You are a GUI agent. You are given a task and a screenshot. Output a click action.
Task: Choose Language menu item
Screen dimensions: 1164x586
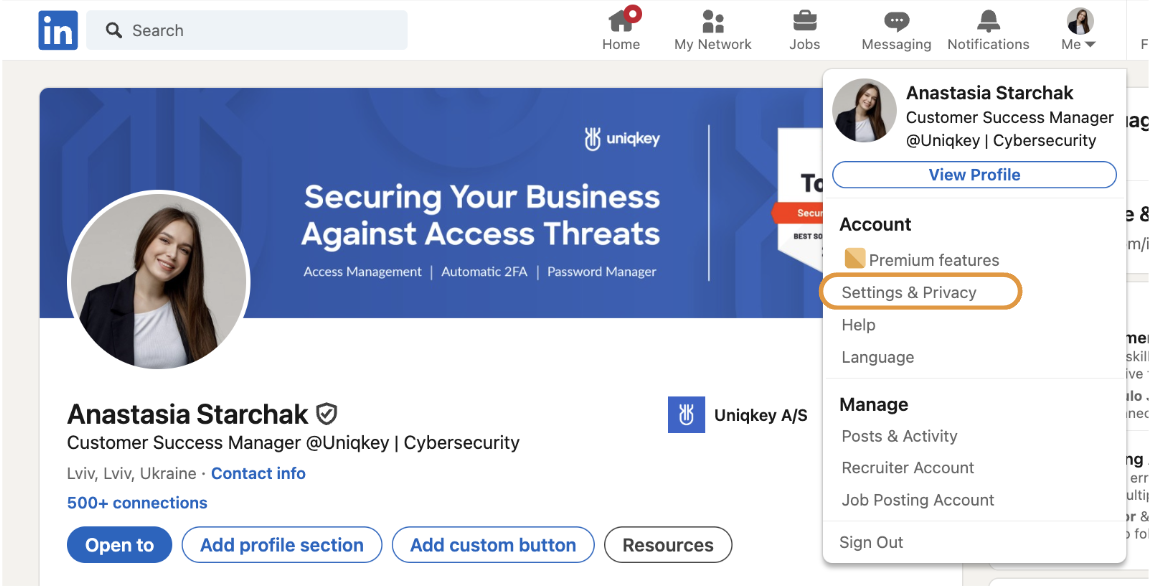[877, 357]
